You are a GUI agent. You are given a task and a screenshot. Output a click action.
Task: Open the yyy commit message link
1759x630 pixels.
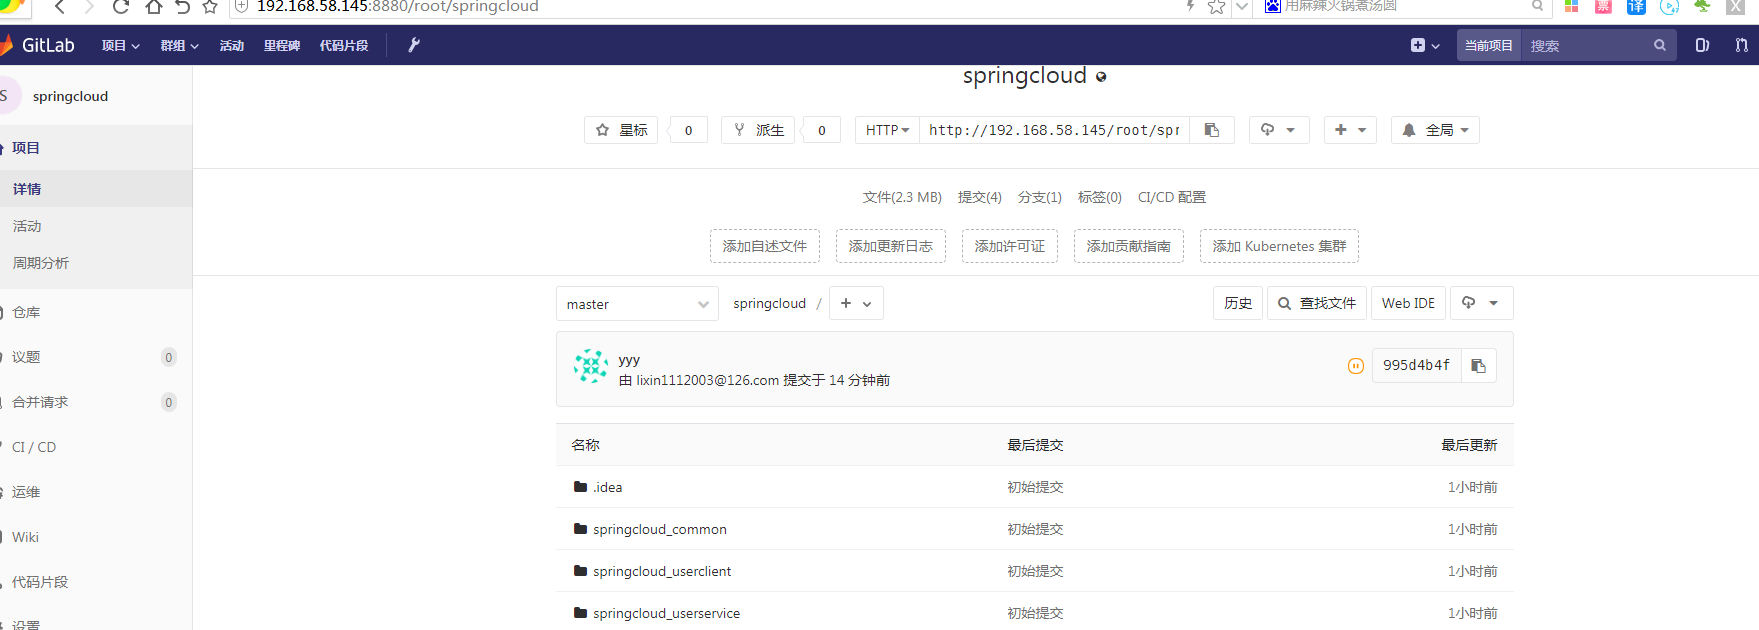click(x=629, y=360)
